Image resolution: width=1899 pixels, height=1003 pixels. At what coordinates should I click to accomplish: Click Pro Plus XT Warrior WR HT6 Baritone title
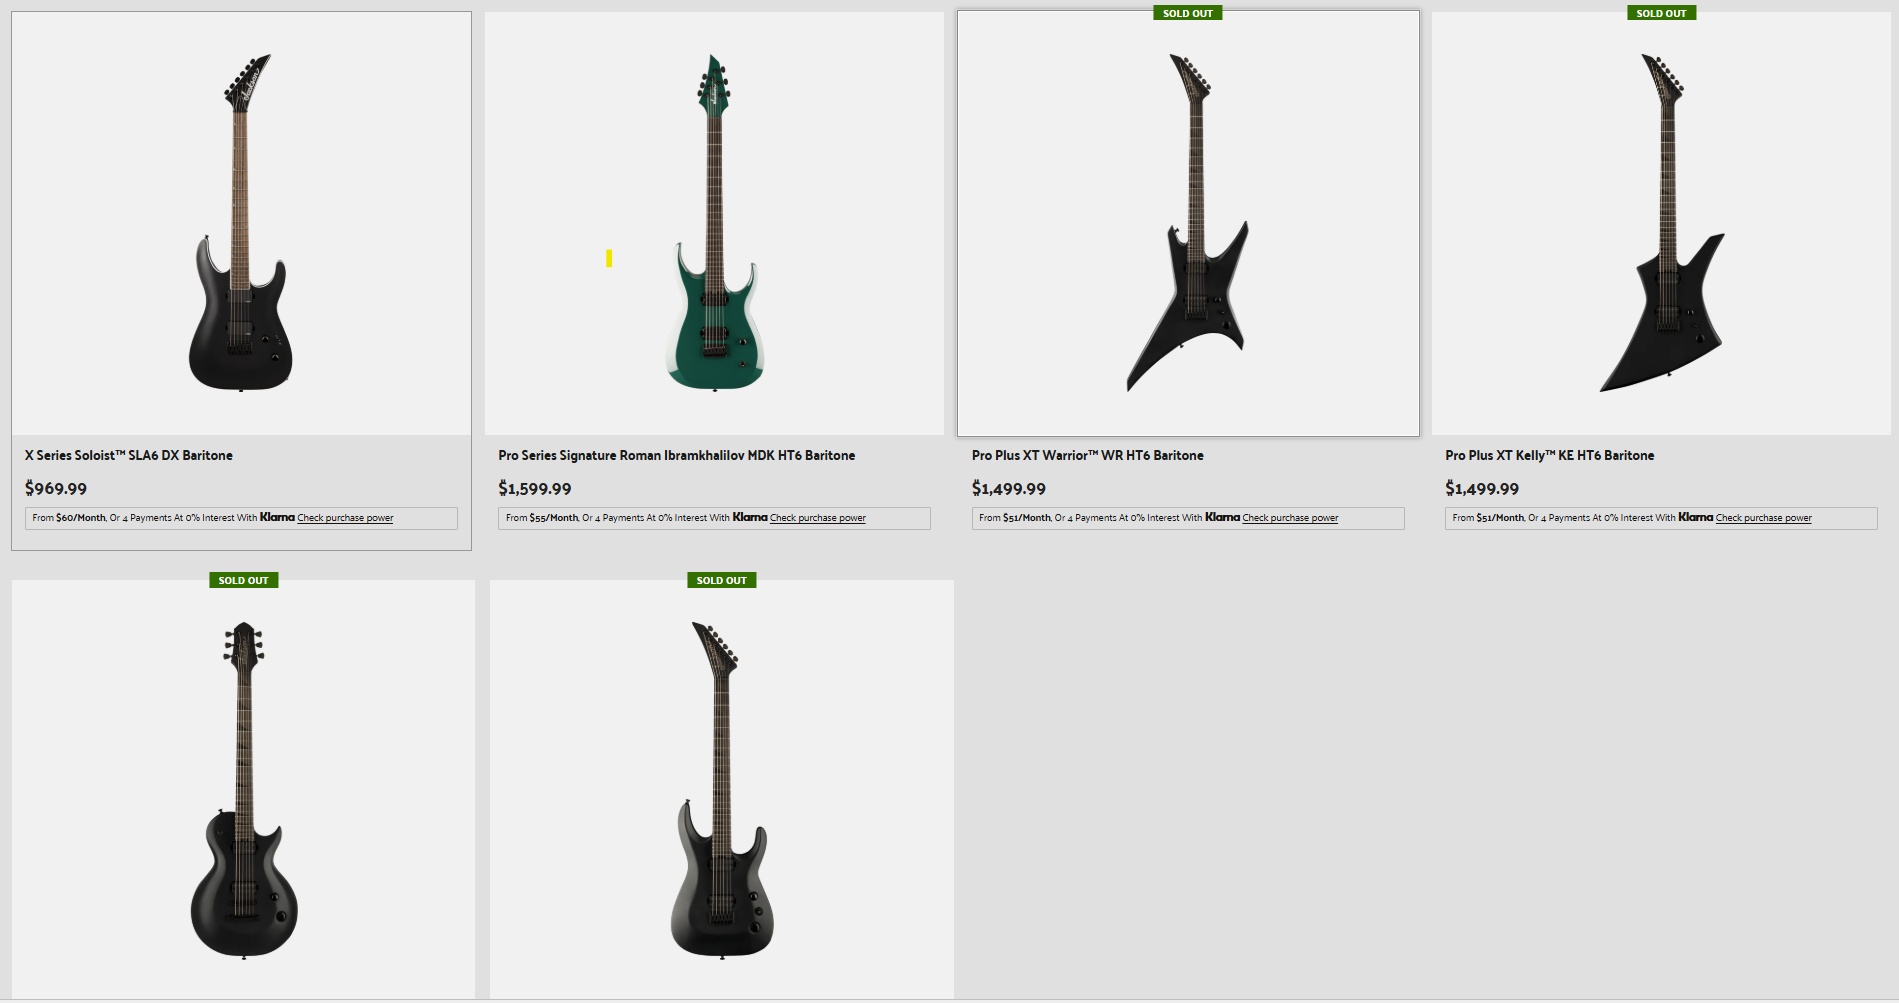tap(1088, 455)
